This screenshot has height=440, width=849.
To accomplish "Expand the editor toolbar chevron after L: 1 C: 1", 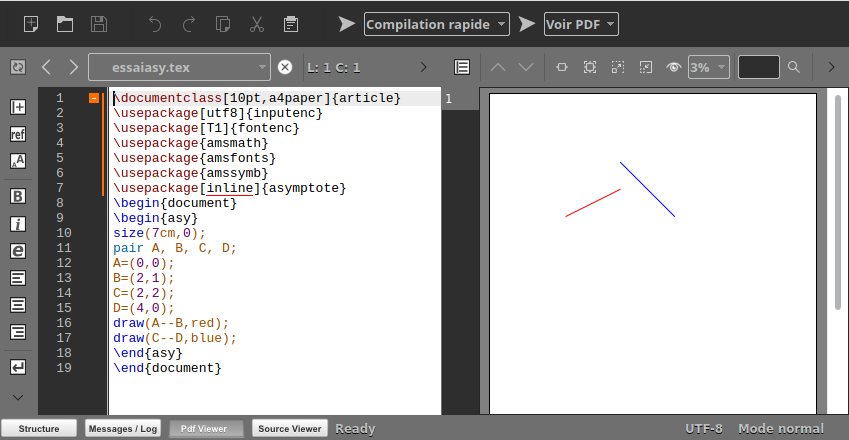I will coord(423,67).
